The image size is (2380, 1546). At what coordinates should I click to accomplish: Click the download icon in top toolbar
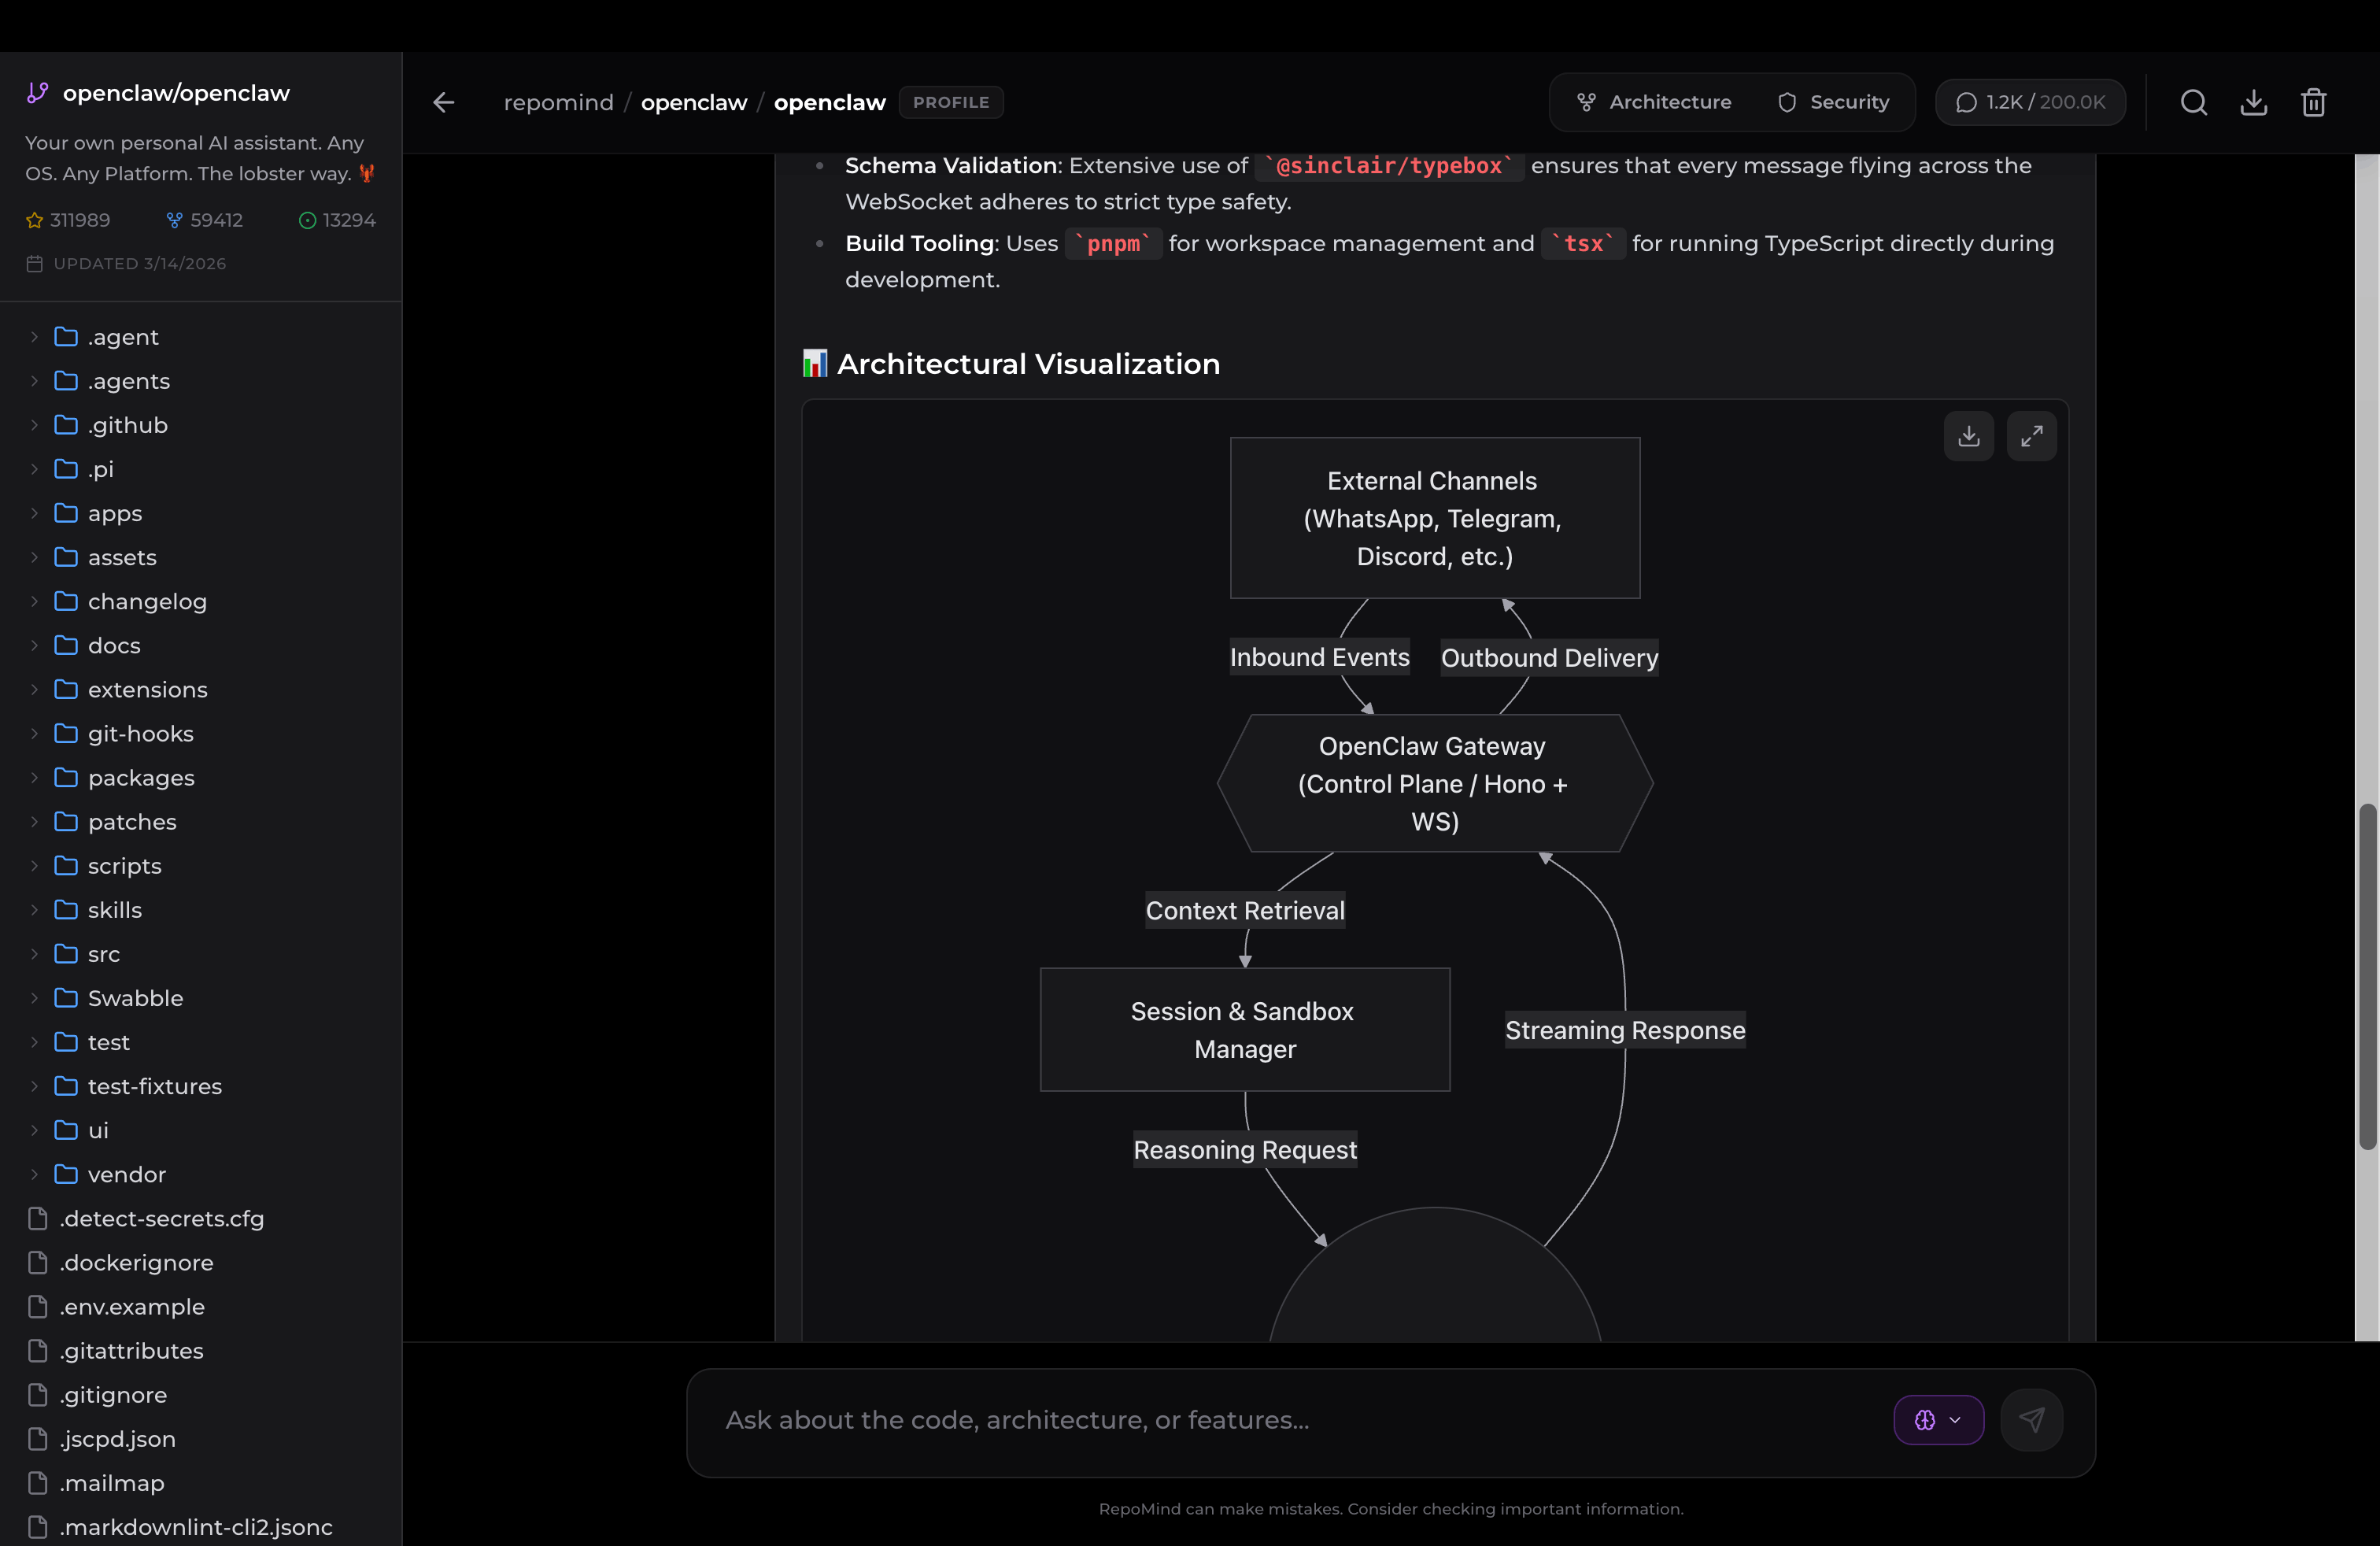pyautogui.click(x=2253, y=102)
